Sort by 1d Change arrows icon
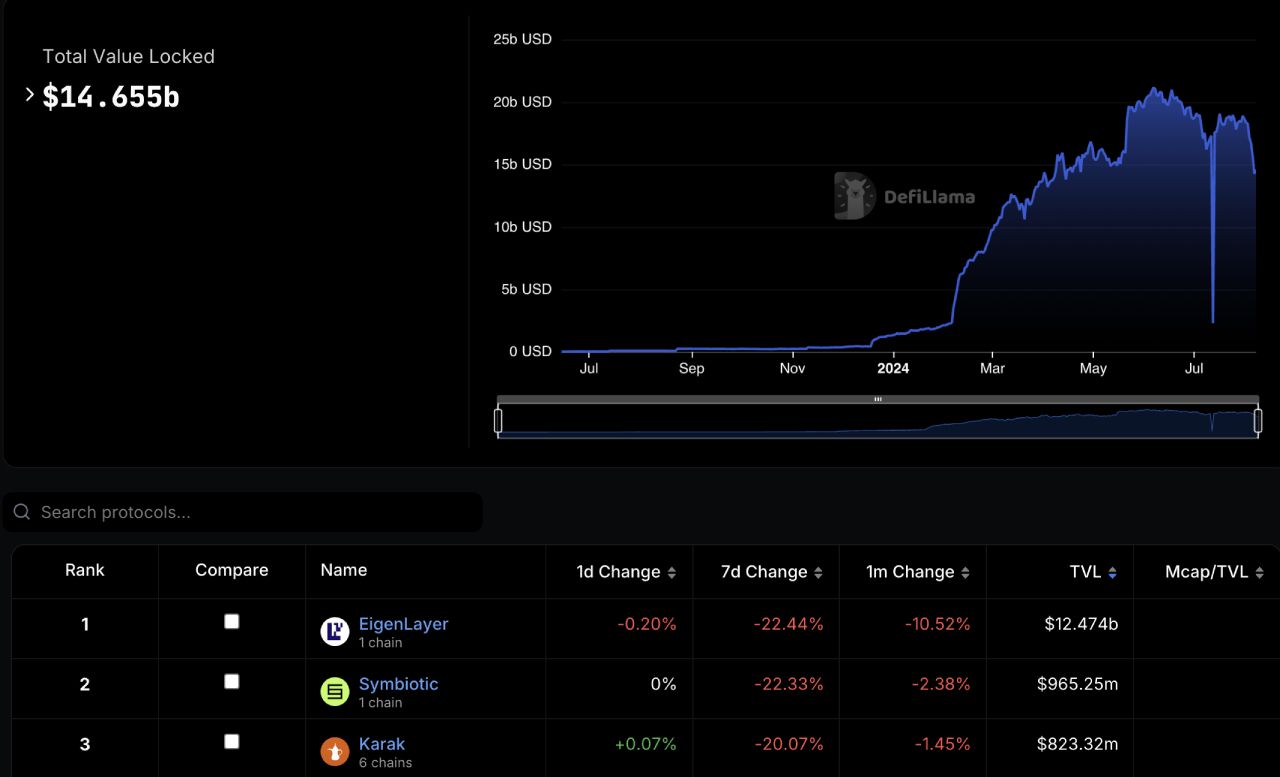 [x=672, y=573]
